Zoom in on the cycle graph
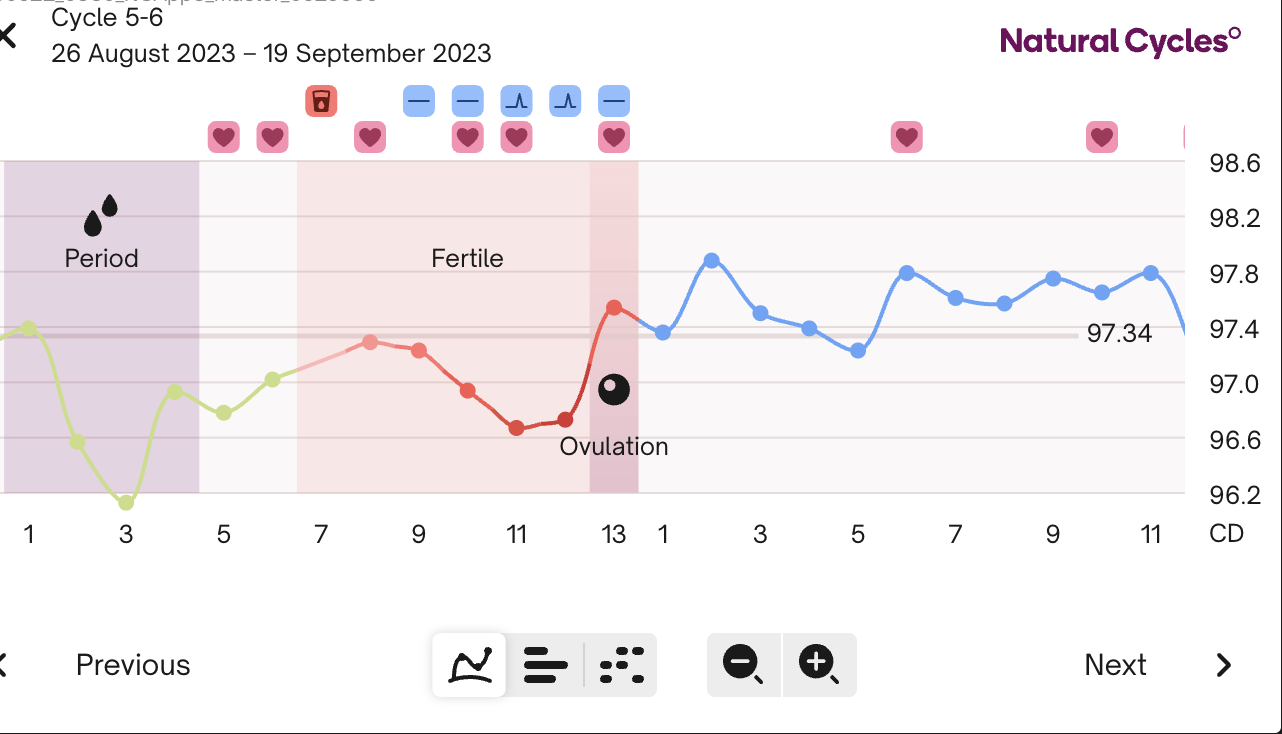 (x=818, y=664)
